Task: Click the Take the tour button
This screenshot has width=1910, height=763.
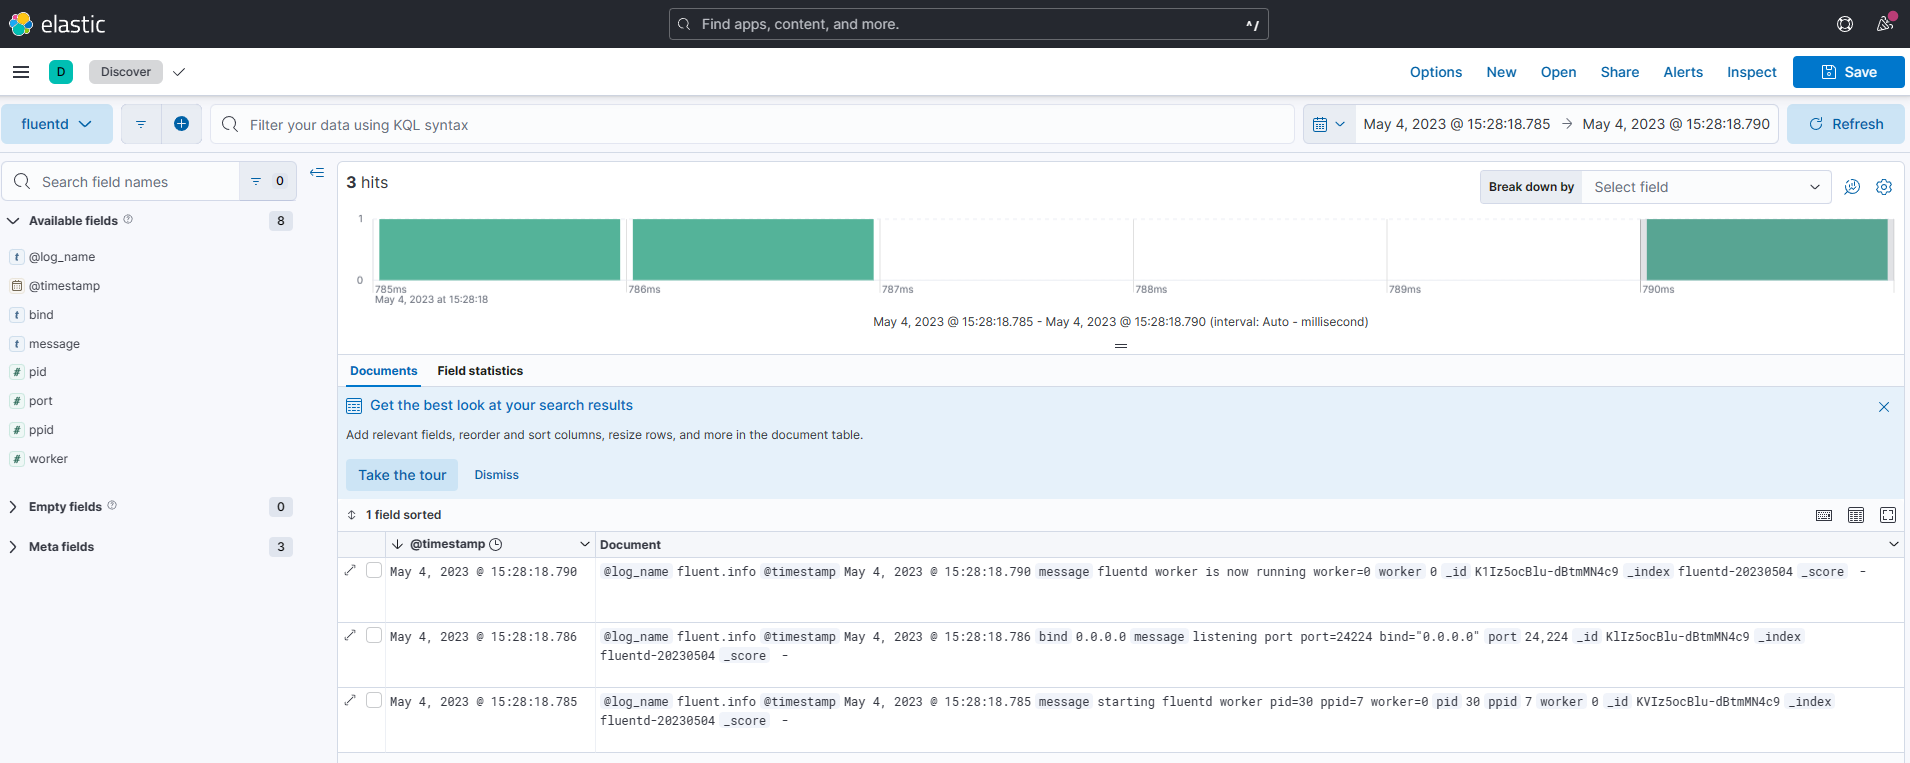Action: coord(402,475)
